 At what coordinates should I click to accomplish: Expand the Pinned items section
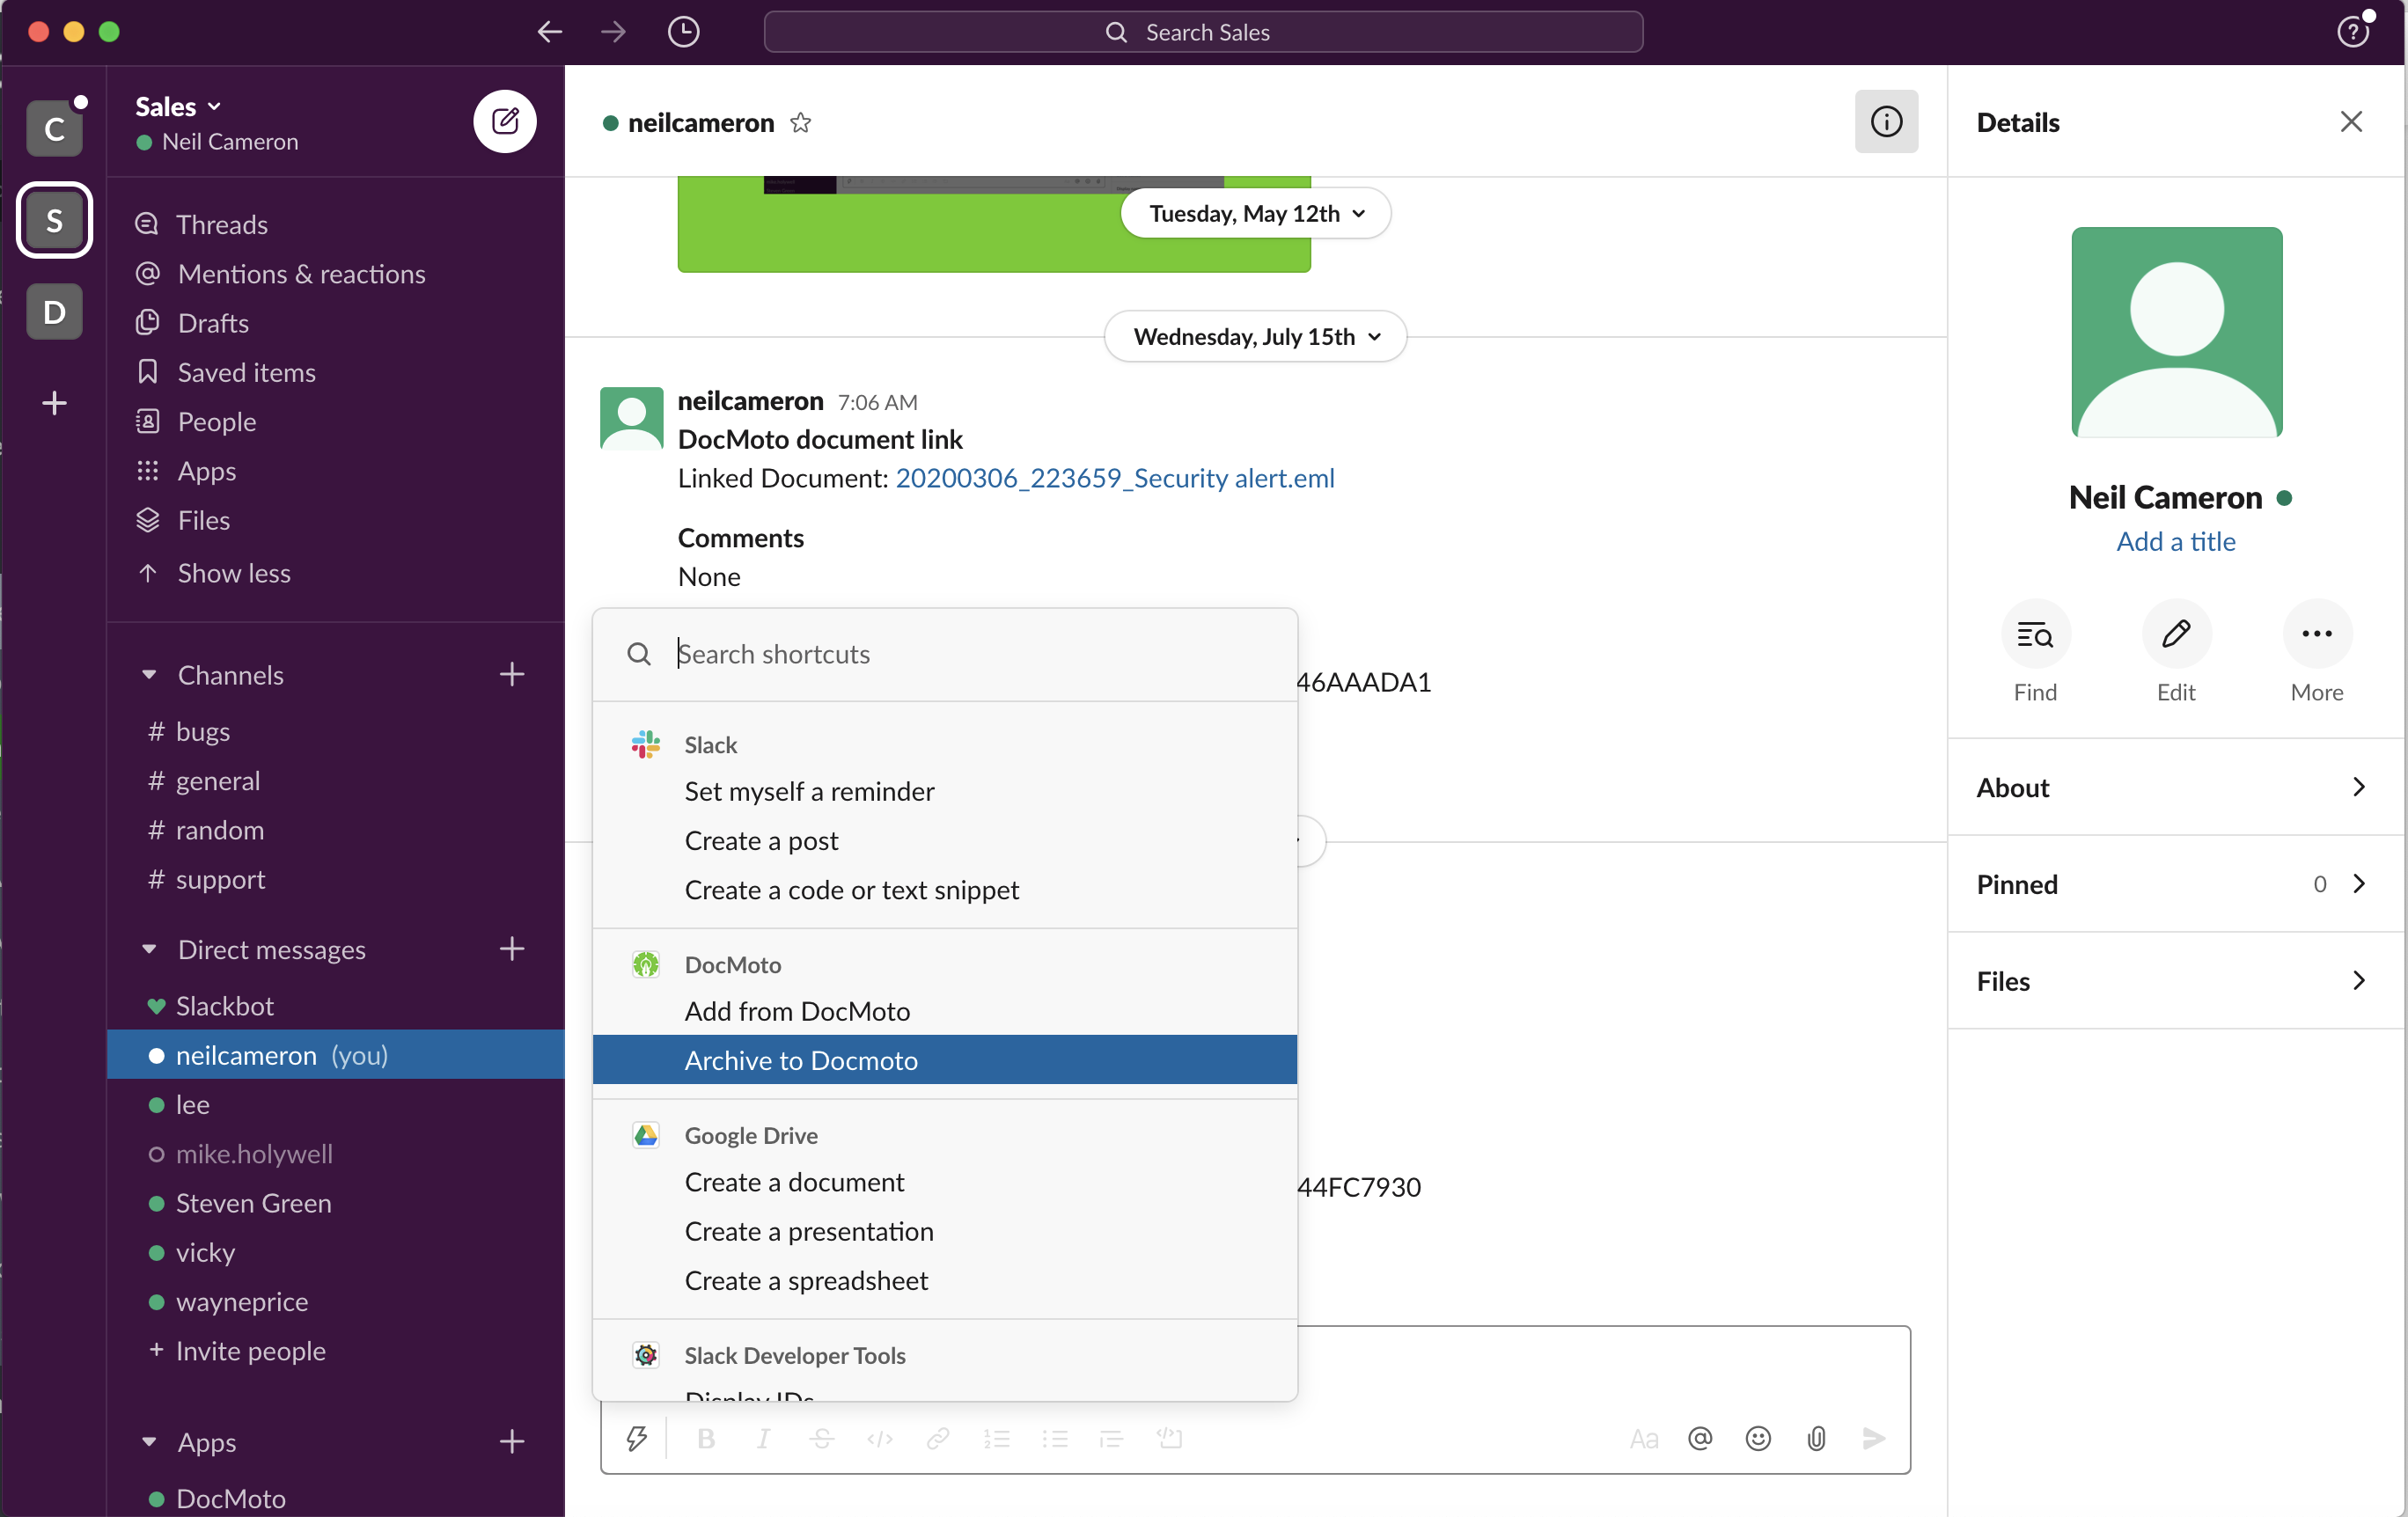pyautogui.click(x=2359, y=884)
